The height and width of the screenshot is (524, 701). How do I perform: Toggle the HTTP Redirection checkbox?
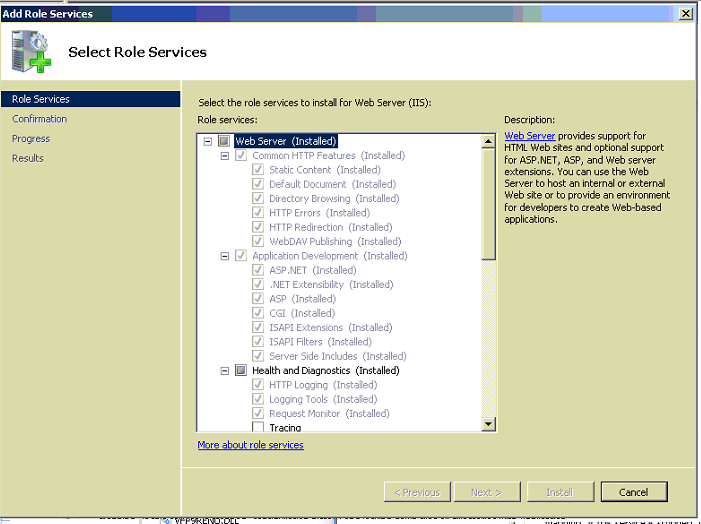(258, 227)
